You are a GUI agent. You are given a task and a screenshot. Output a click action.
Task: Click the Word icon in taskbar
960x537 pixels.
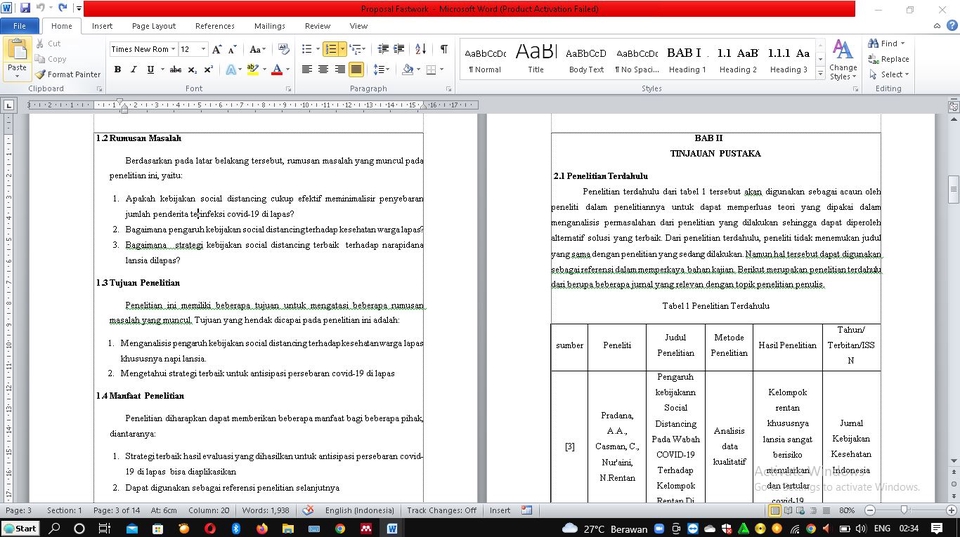click(x=392, y=528)
